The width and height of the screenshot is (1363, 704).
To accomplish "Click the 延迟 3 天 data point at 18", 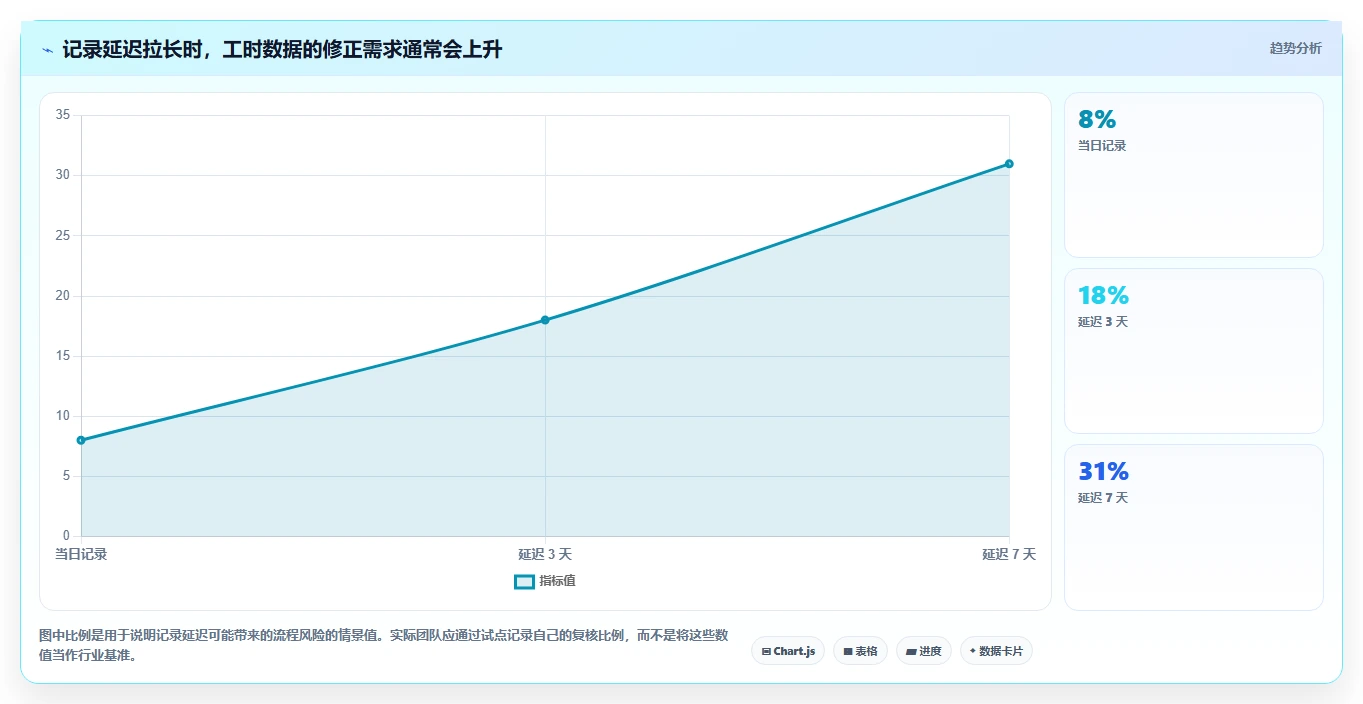I will point(545,320).
